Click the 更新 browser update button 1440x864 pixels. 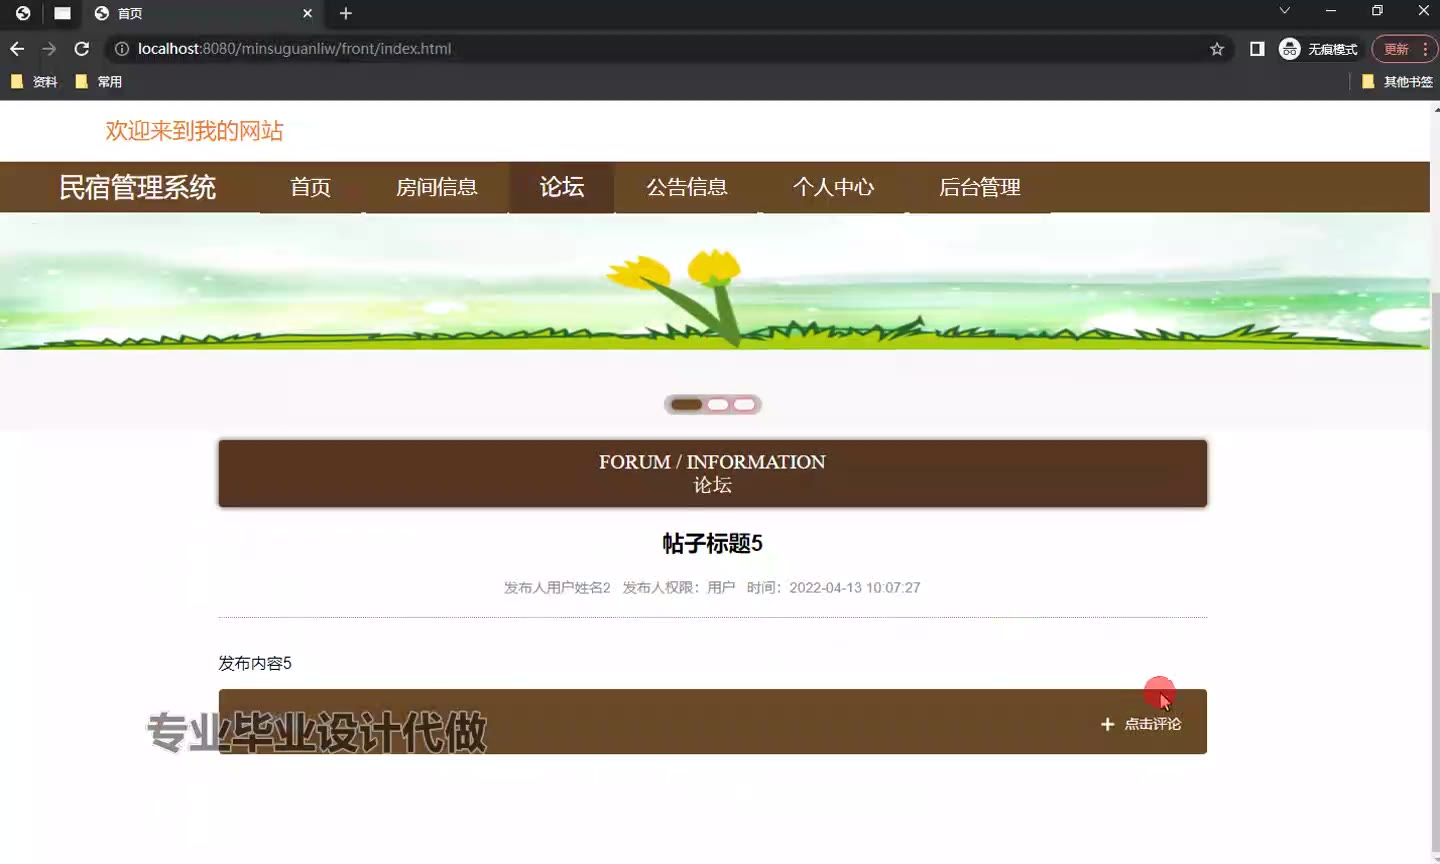pyautogui.click(x=1405, y=49)
